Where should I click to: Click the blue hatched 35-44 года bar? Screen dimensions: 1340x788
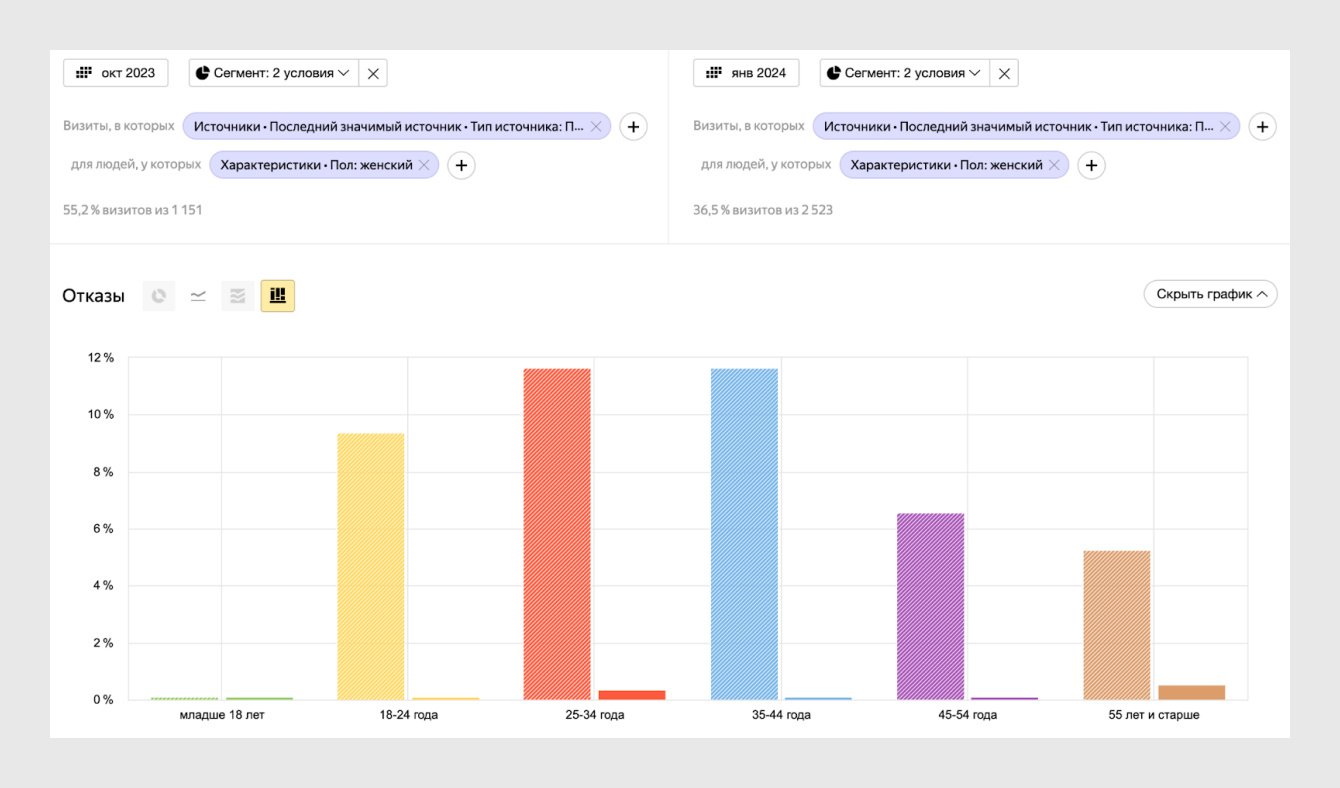point(744,534)
